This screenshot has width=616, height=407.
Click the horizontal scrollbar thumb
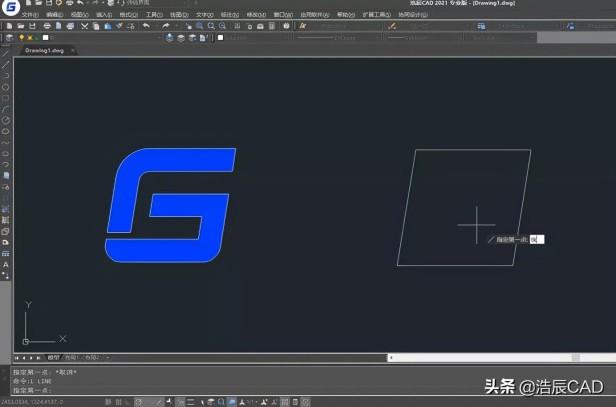[x=576, y=358]
